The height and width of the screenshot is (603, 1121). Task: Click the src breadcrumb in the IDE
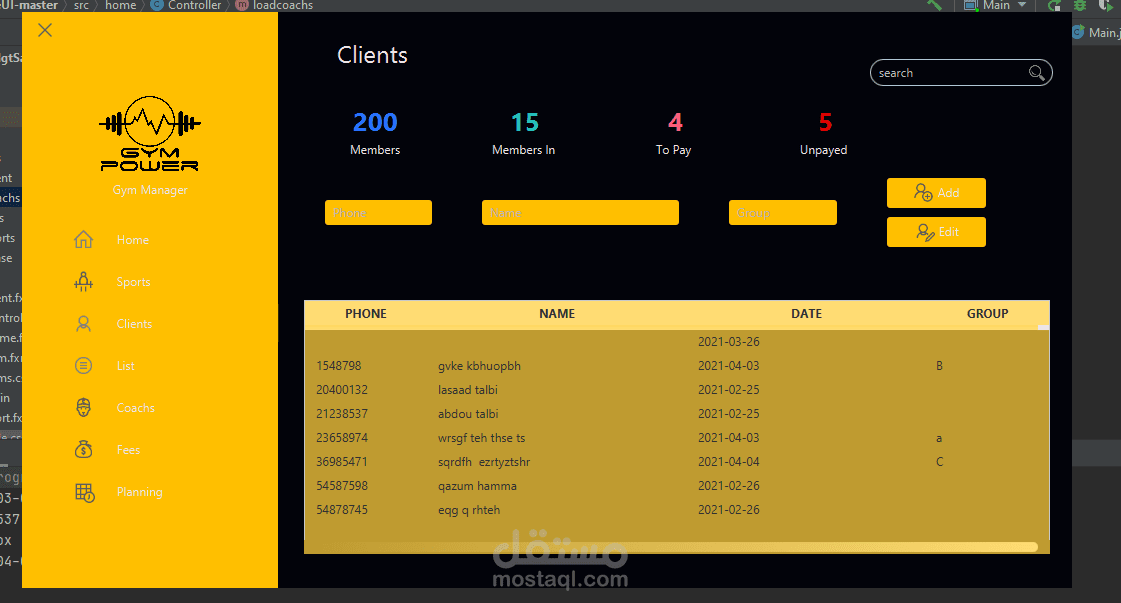pos(82,5)
